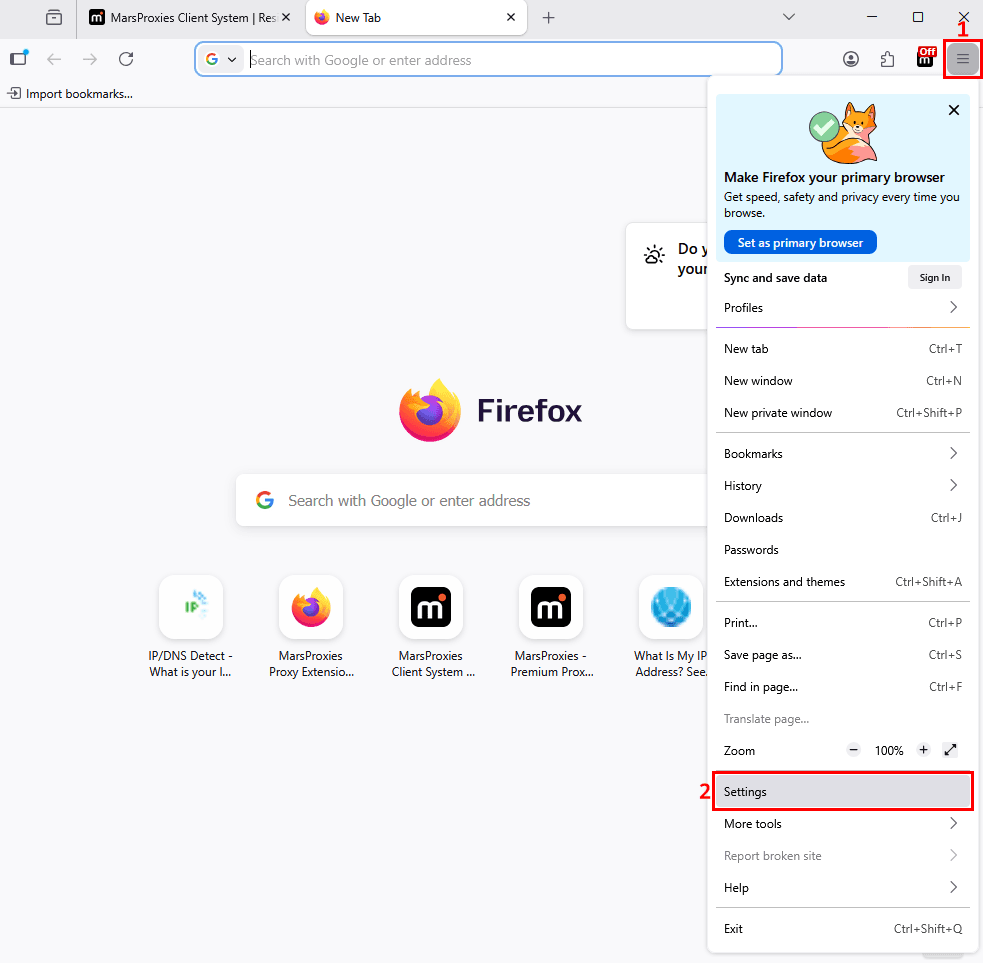The image size is (983, 963).
Task: Expand the Bookmarks submenu
Action: click(843, 453)
